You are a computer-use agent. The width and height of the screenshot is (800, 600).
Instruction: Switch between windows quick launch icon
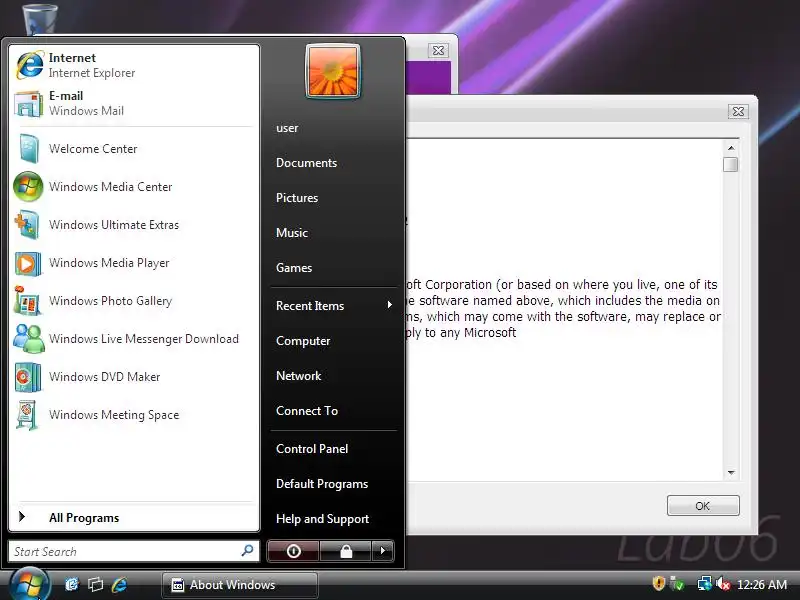coord(95,584)
